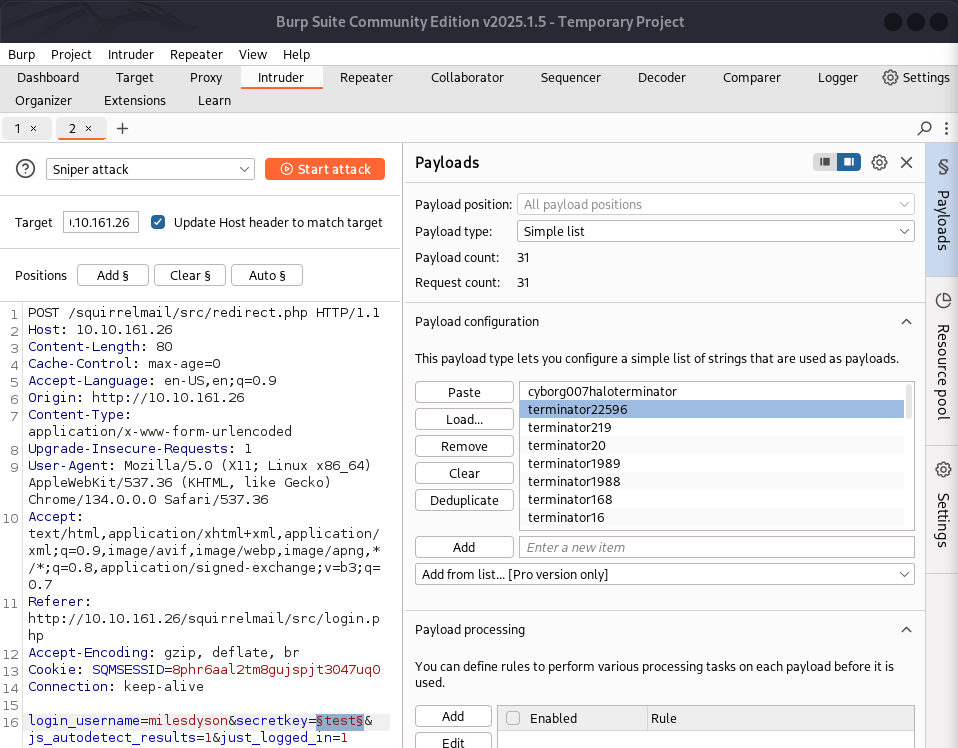Open the Intruder menu
This screenshot has width=958, height=748.
point(131,54)
